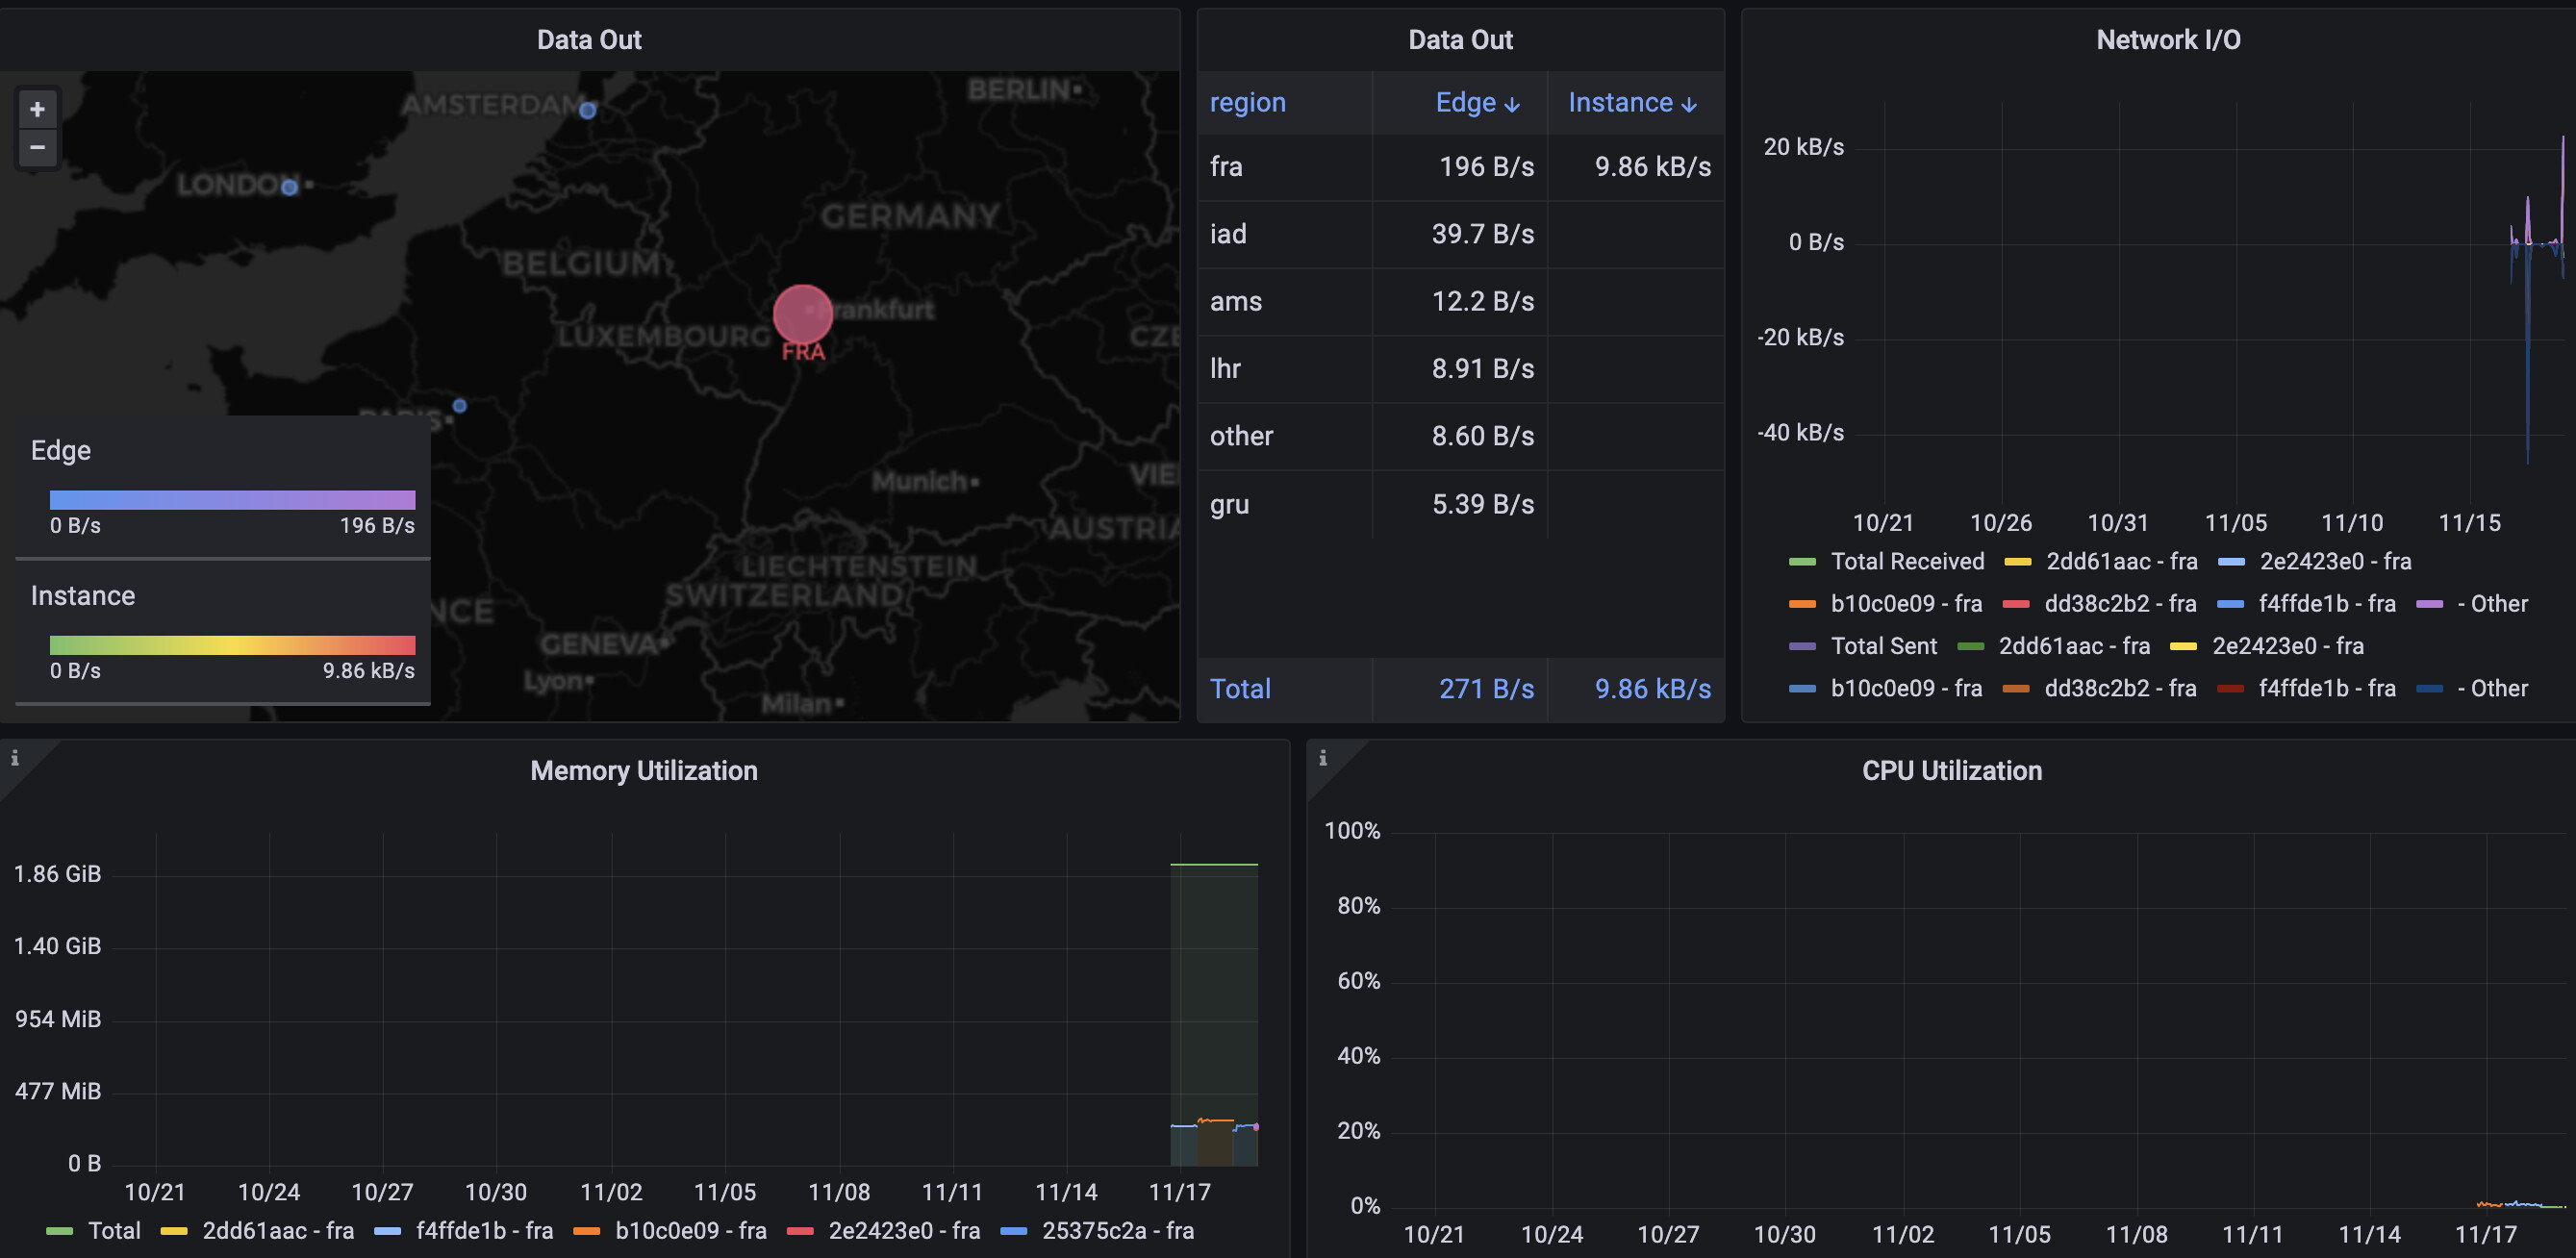The width and height of the screenshot is (2576, 1258).
Task: Click the Edge color gradient bar
Action: point(232,500)
